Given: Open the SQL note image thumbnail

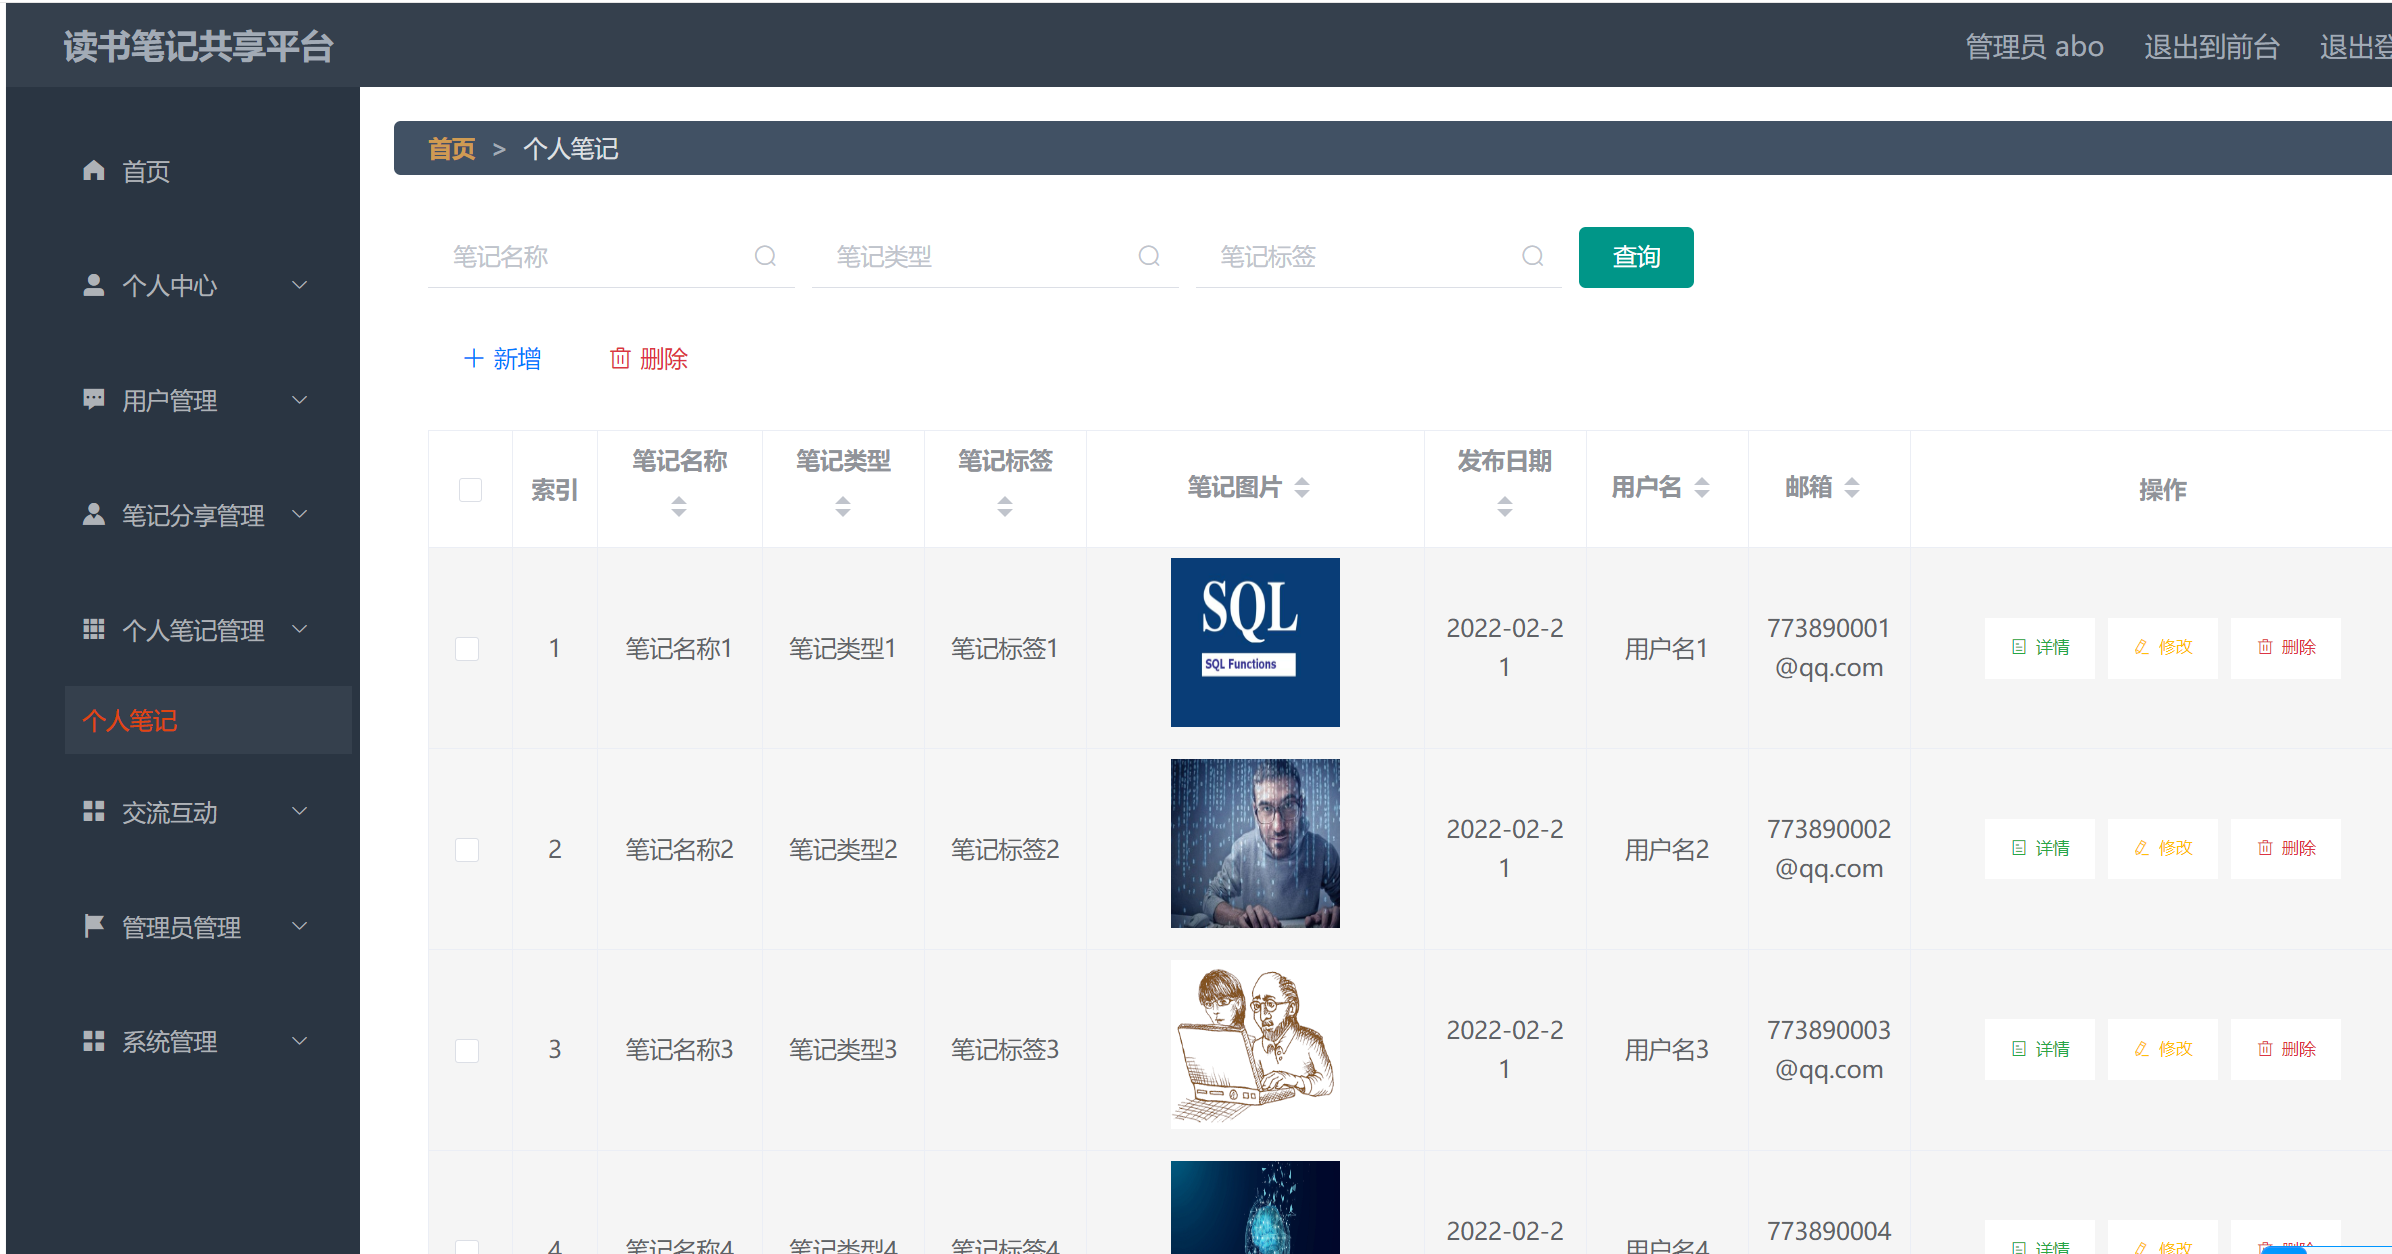Looking at the screenshot, I should (x=1255, y=642).
